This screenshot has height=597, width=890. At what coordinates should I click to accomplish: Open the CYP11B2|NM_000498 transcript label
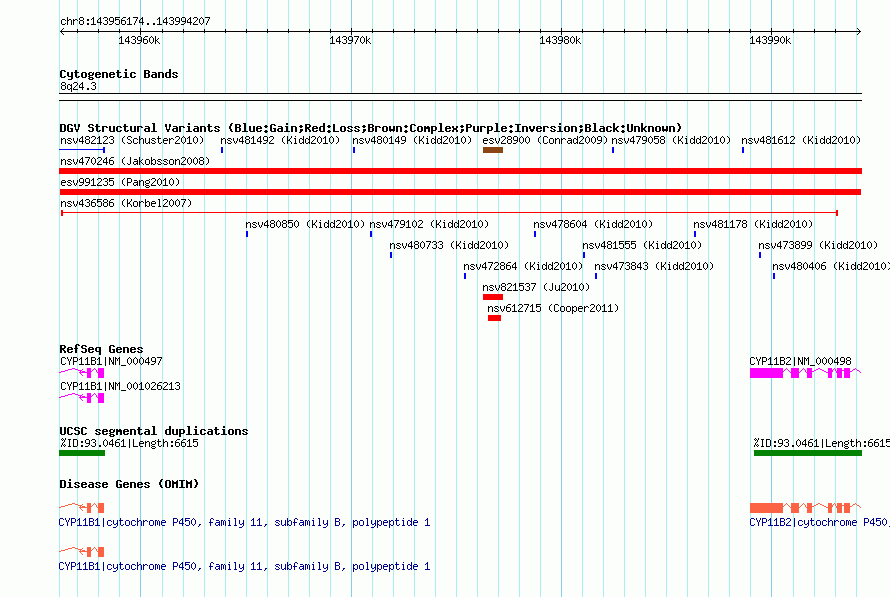(800, 361)
